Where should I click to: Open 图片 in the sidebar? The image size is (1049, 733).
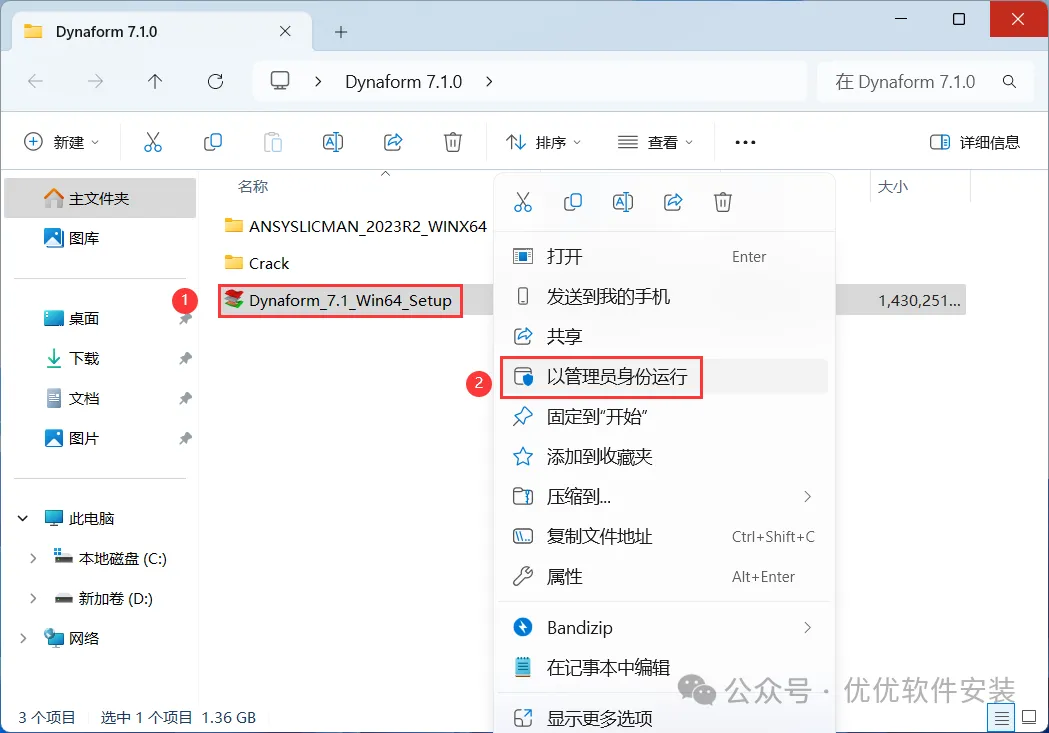(x=100, y=439)
